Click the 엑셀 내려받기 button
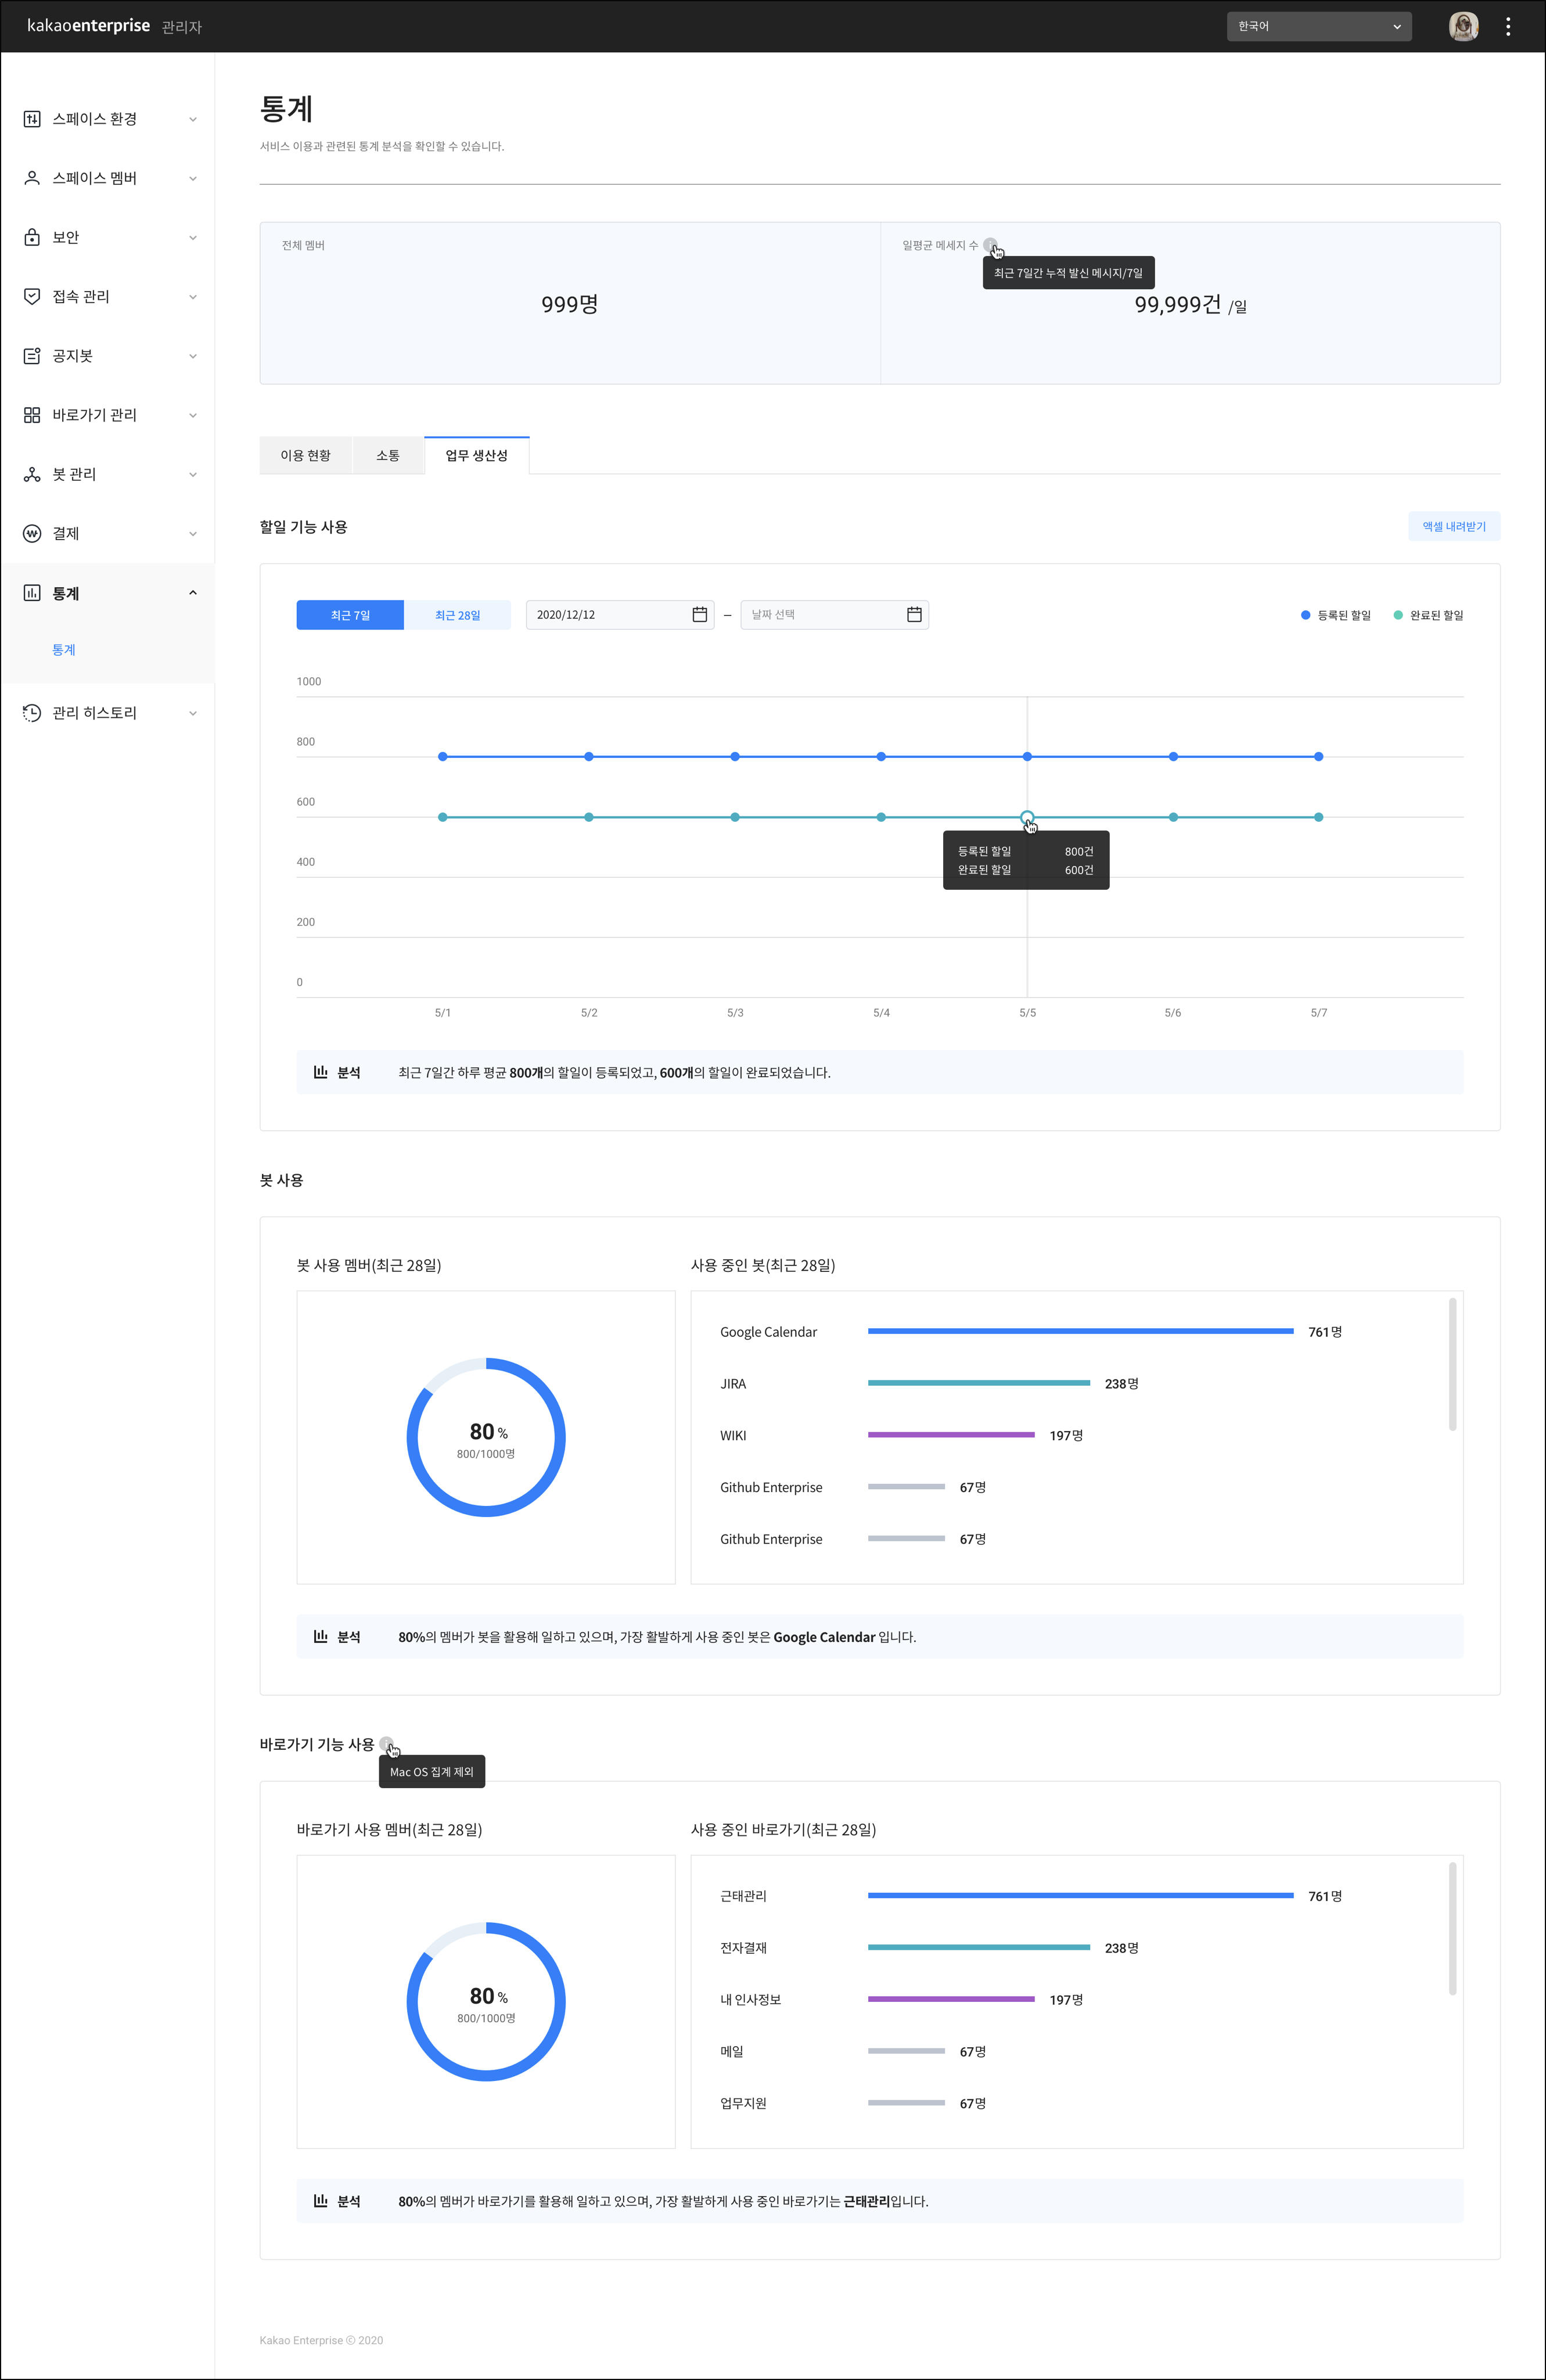The image size is (1546, 2380). click(1453, 527)
